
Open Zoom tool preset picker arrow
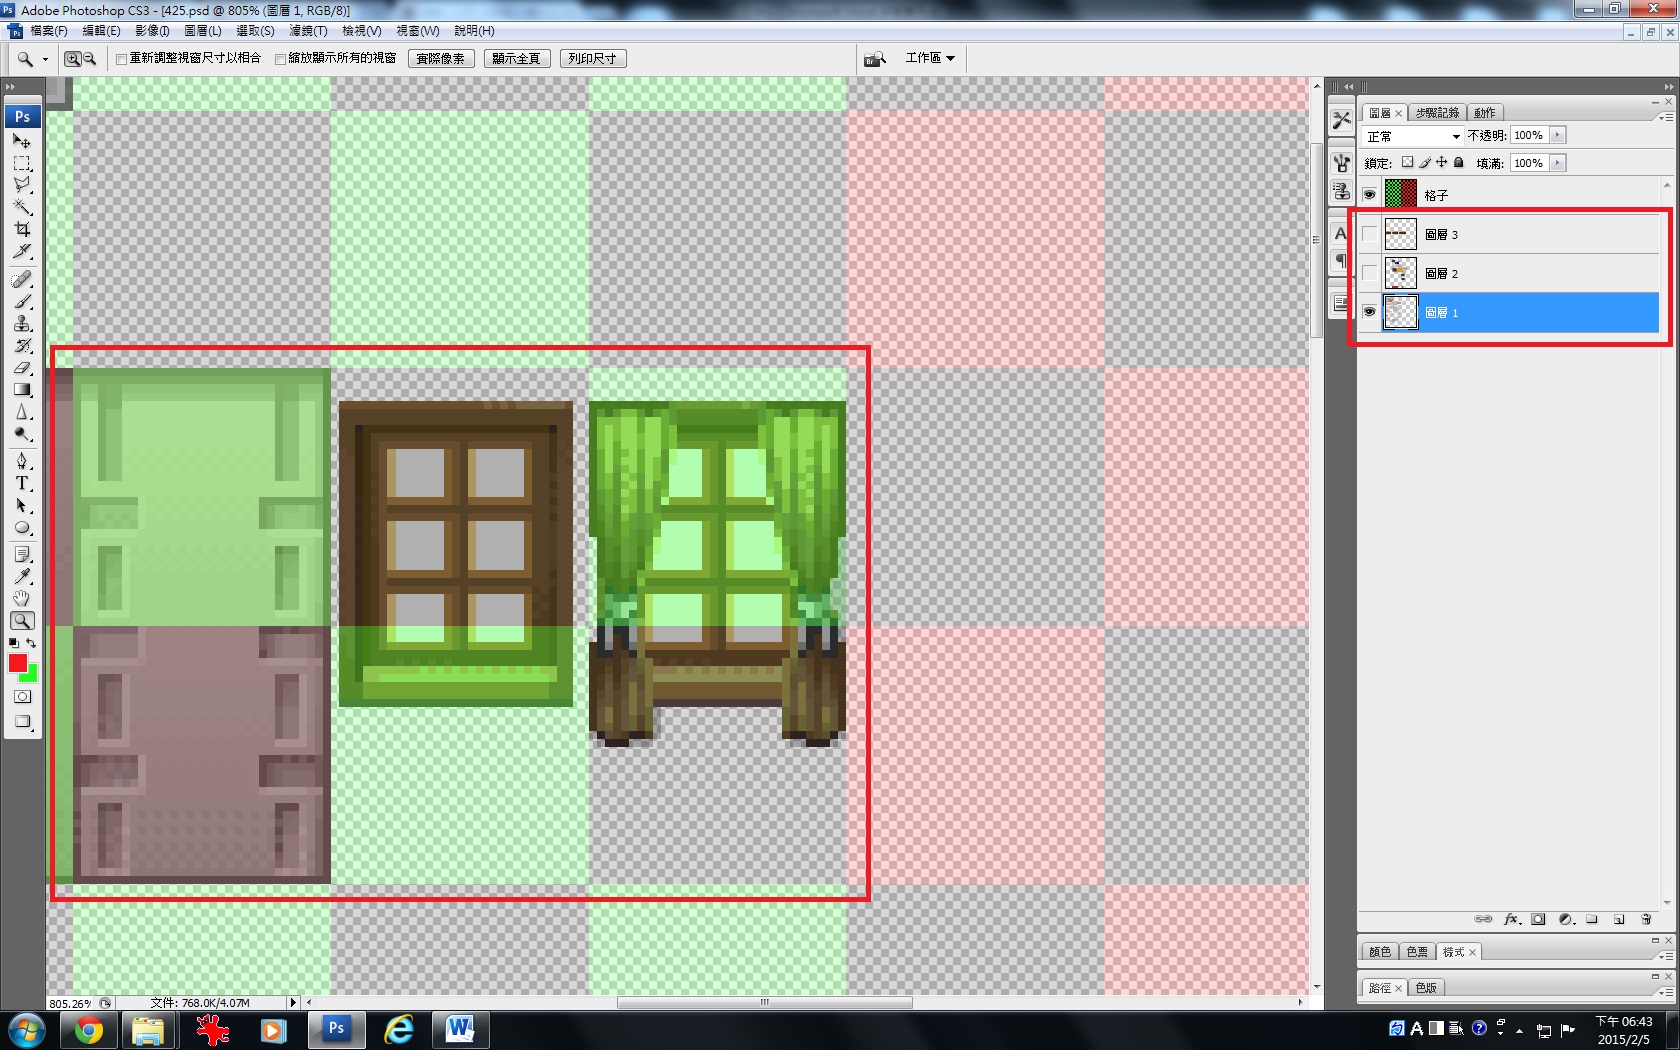45,59
